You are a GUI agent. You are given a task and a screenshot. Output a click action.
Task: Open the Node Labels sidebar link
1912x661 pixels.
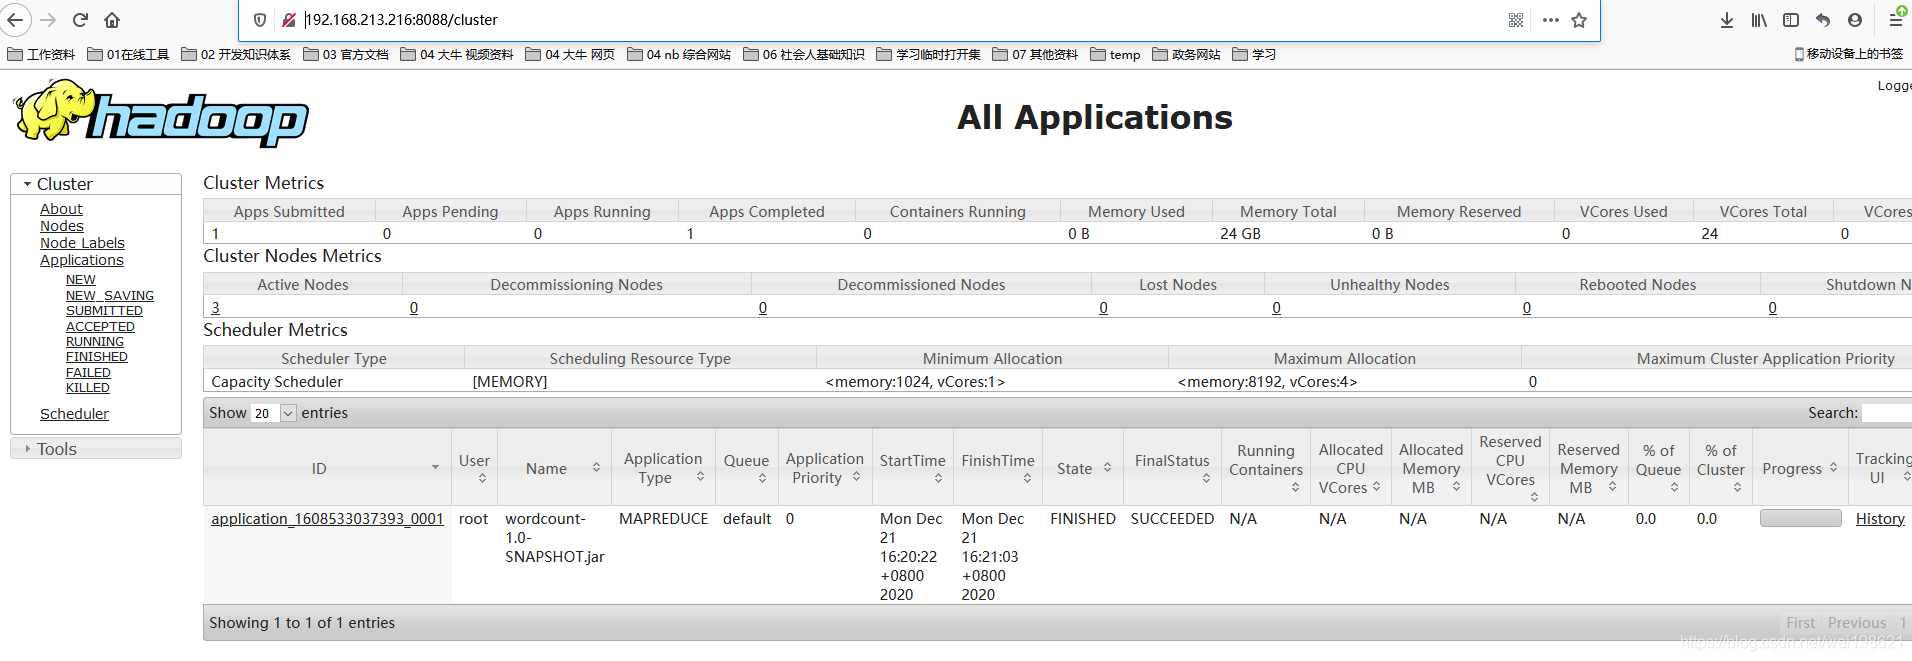pos(82,243)
